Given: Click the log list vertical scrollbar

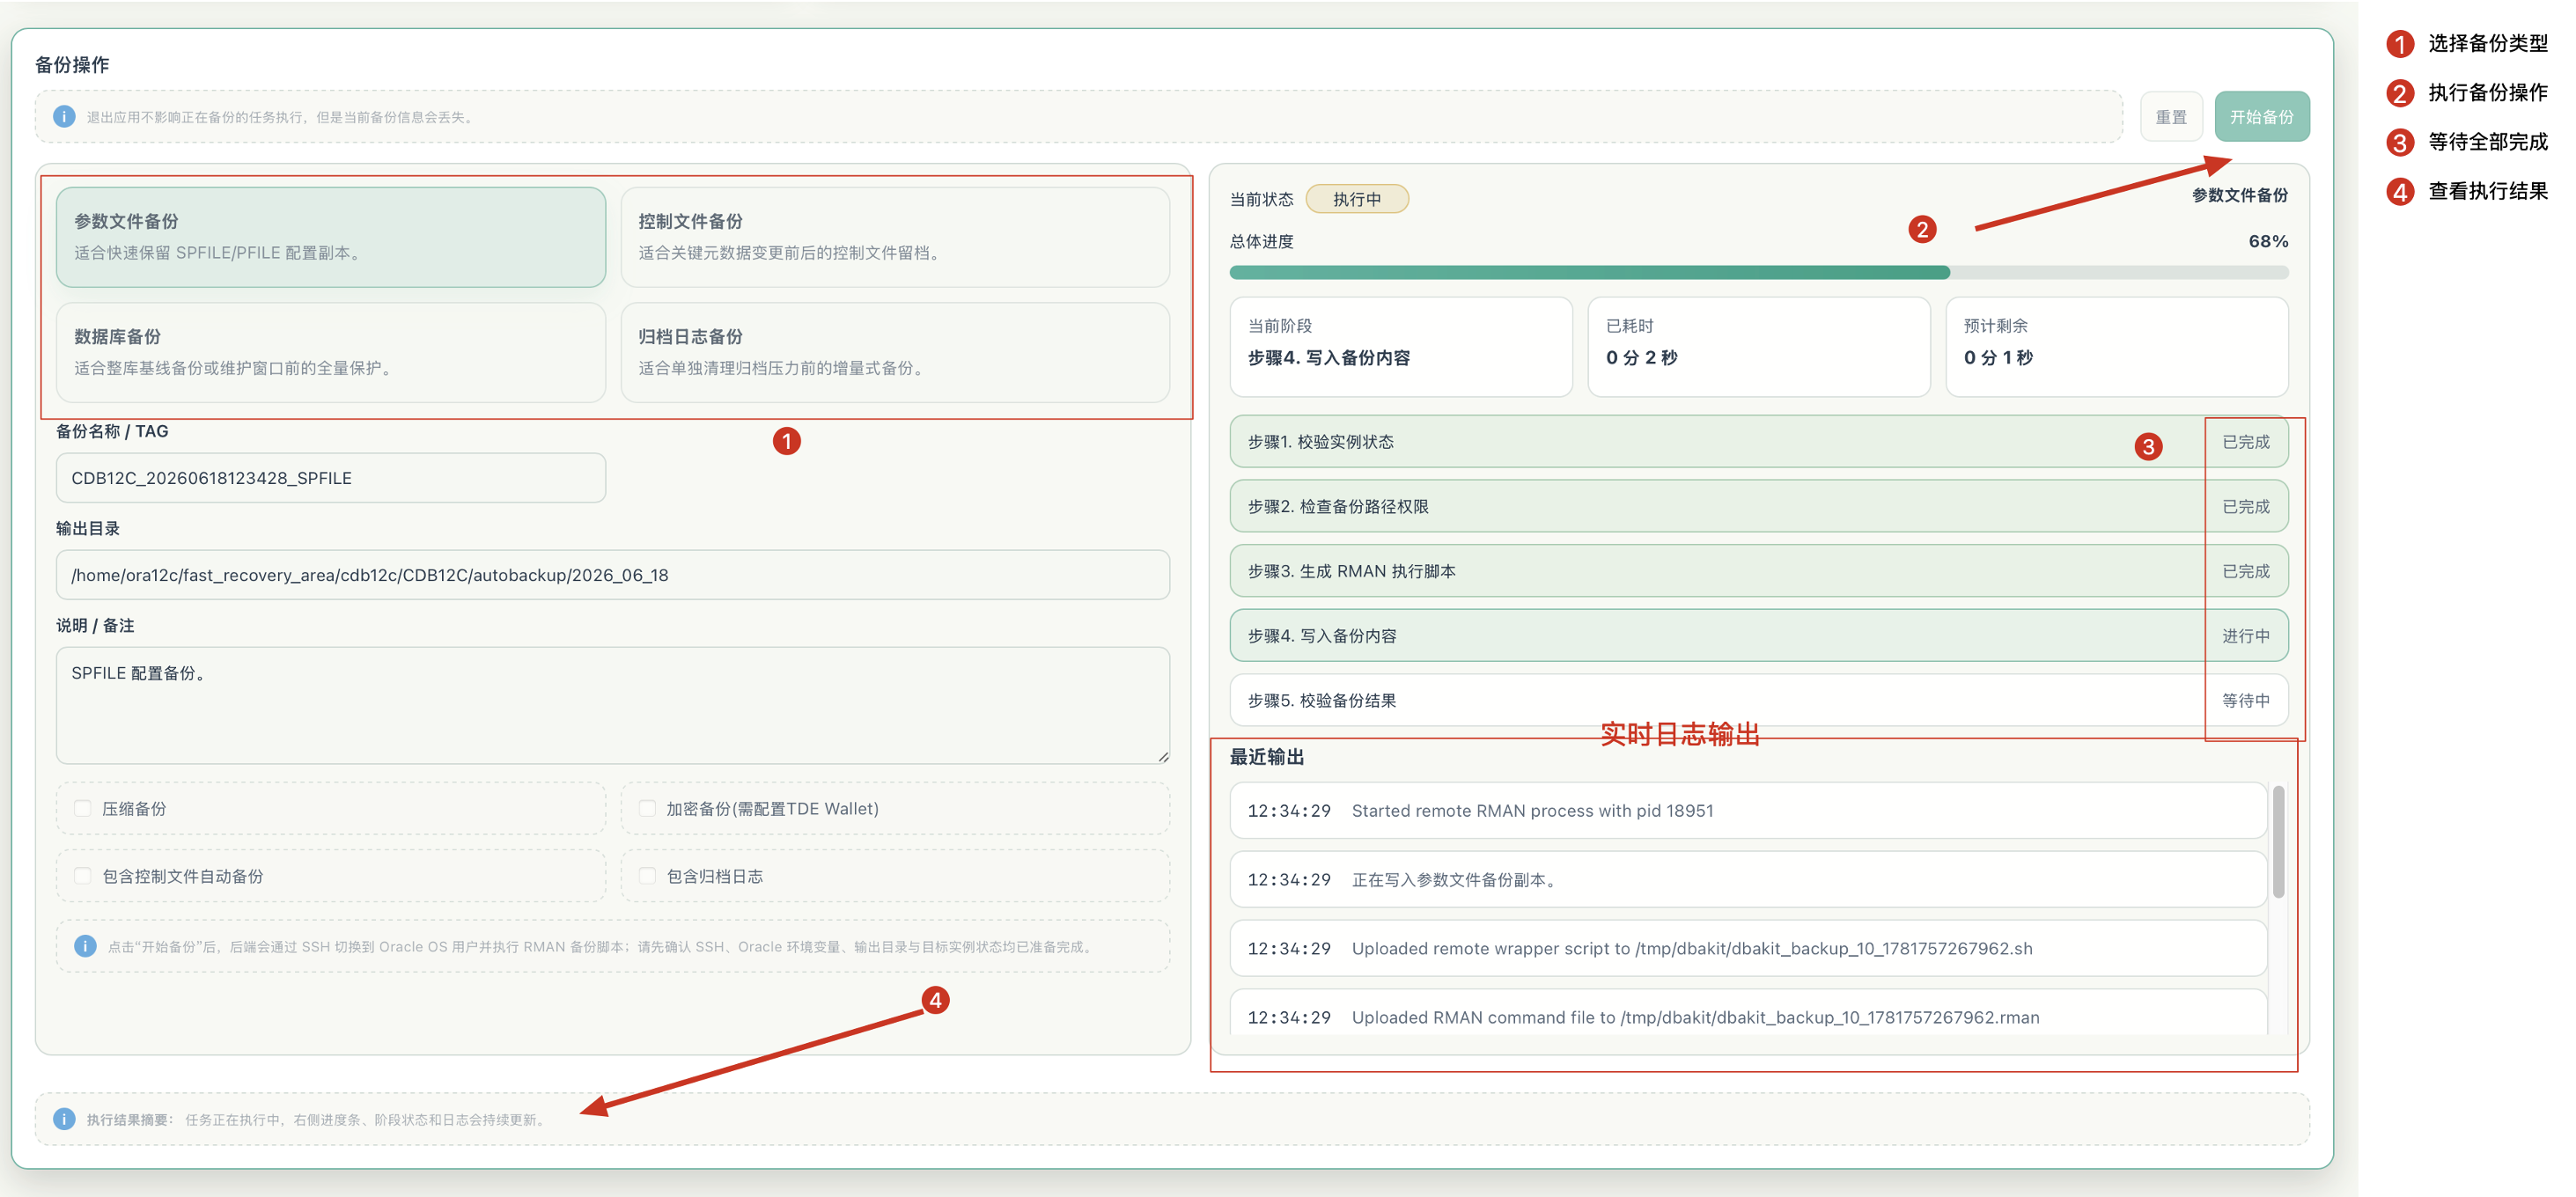Looking at the screenshot, I should pyautogui.click(x=2279, y=842).
